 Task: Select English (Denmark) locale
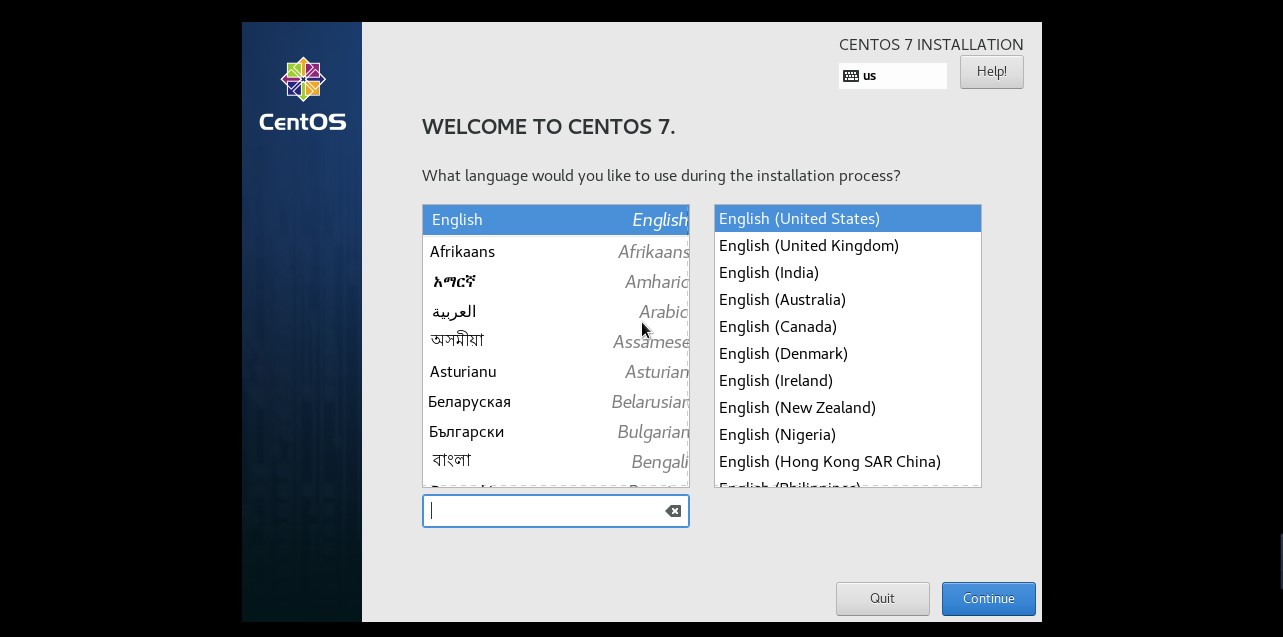click(847, 353)
